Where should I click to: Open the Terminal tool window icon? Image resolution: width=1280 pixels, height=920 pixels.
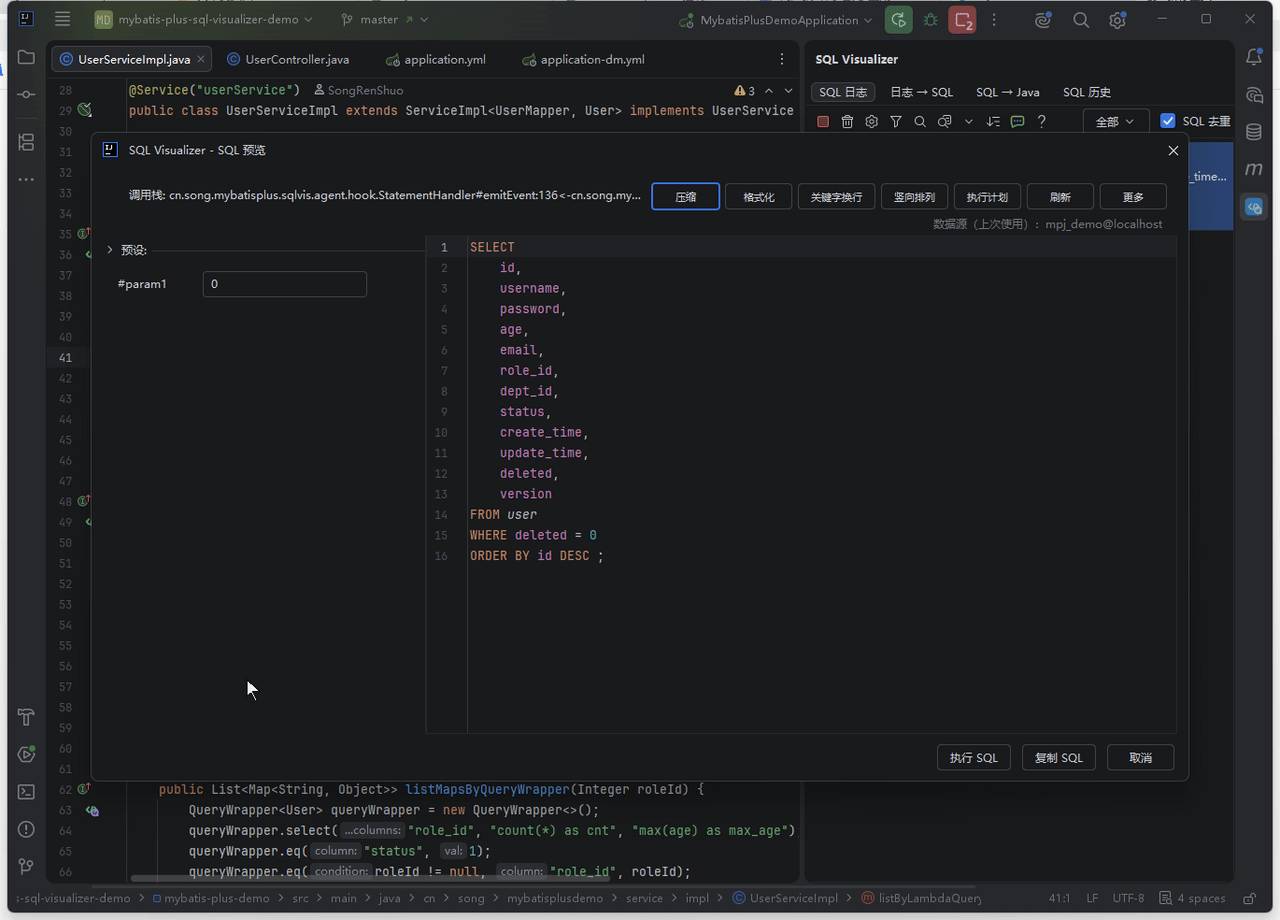(26, 792)
